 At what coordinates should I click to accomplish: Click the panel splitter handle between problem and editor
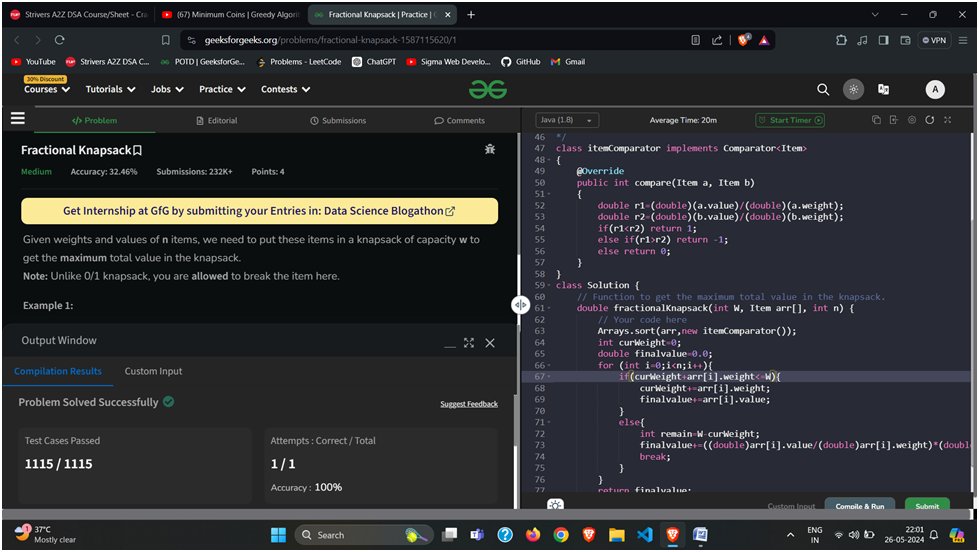(x=521, y=305)
